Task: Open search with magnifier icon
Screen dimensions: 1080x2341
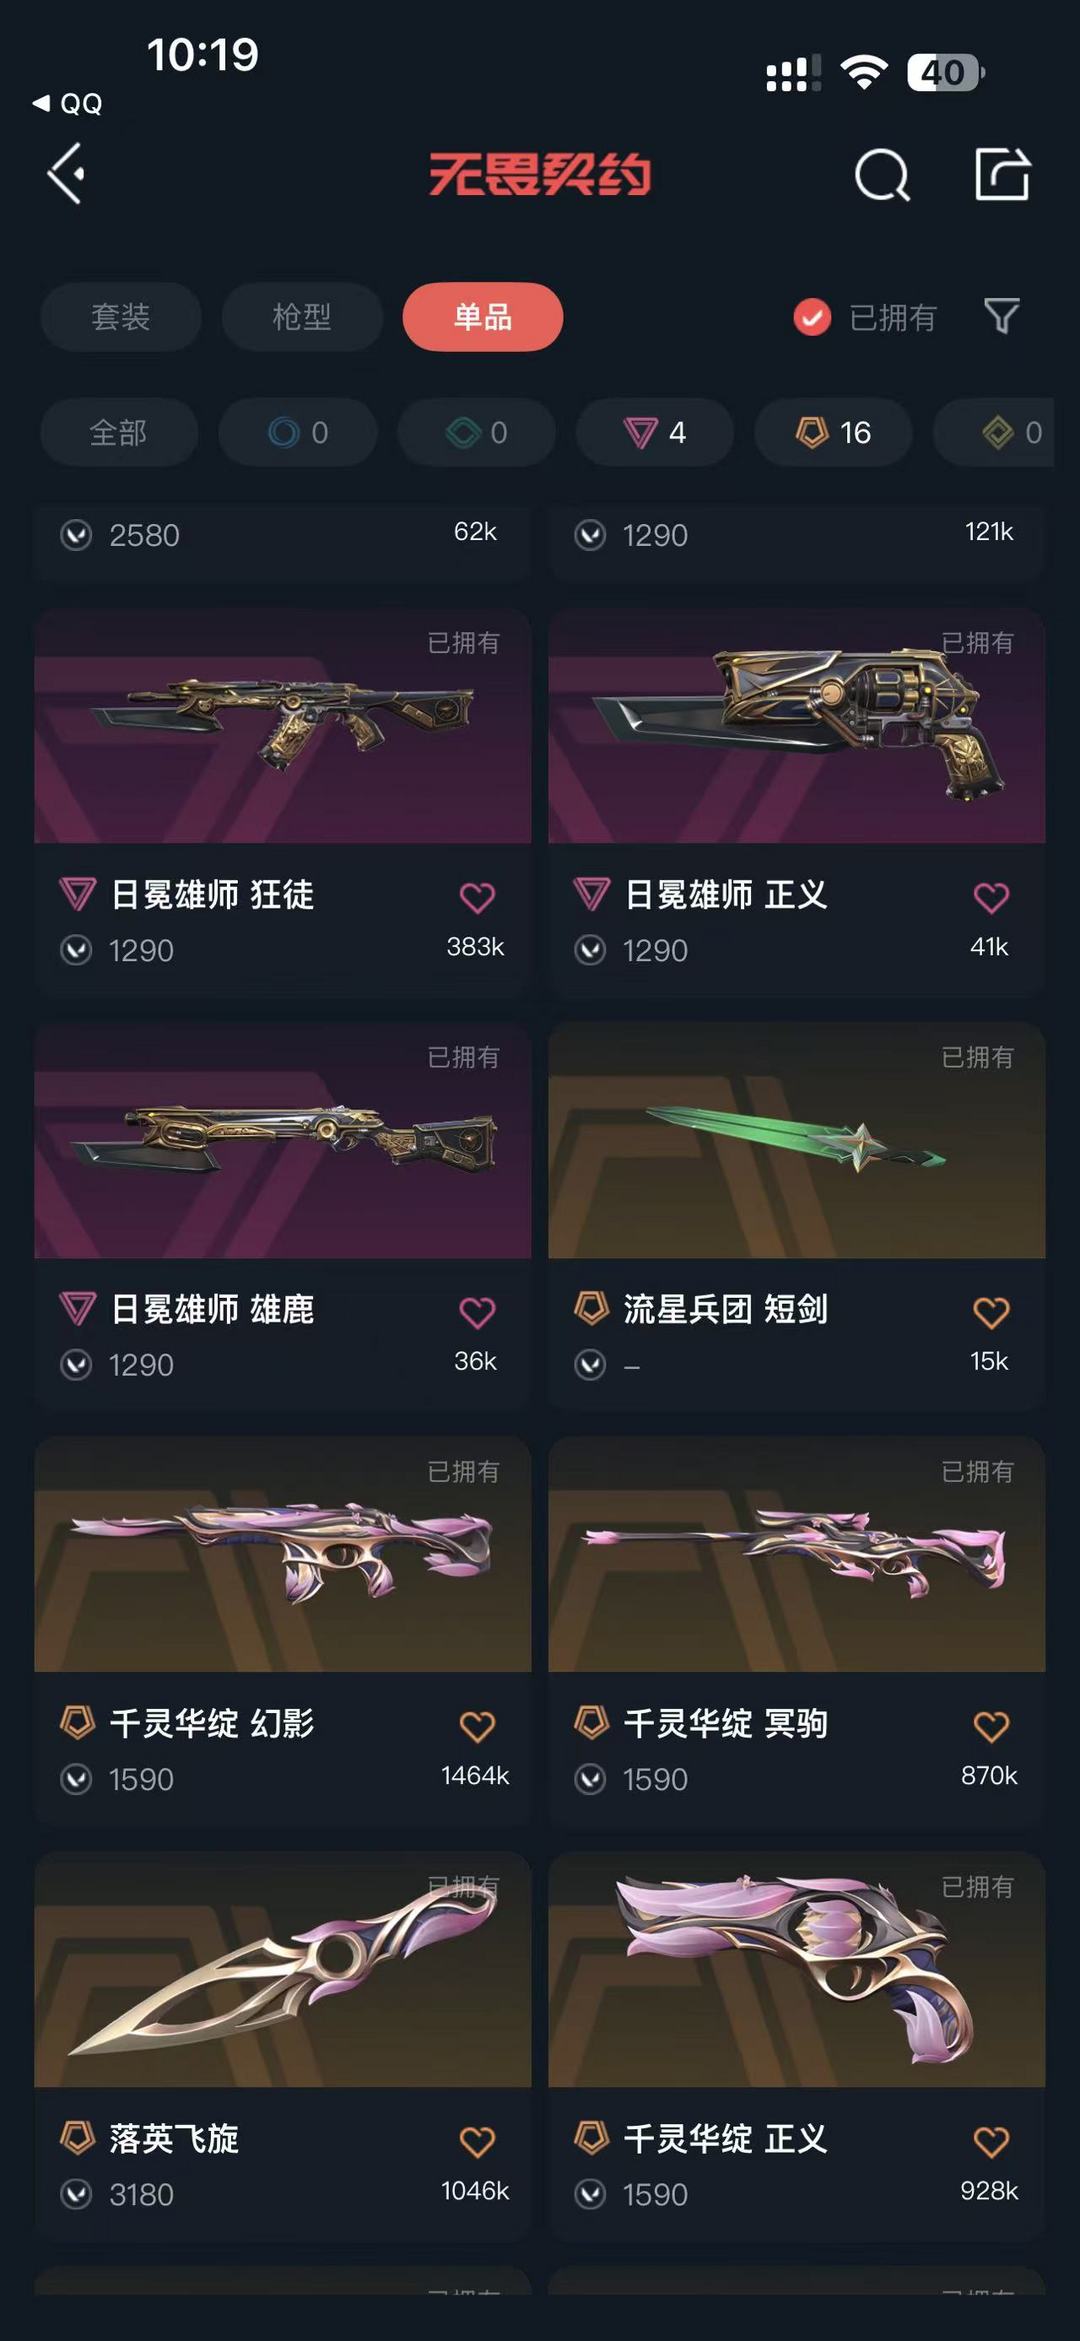Action: point(882,175)
